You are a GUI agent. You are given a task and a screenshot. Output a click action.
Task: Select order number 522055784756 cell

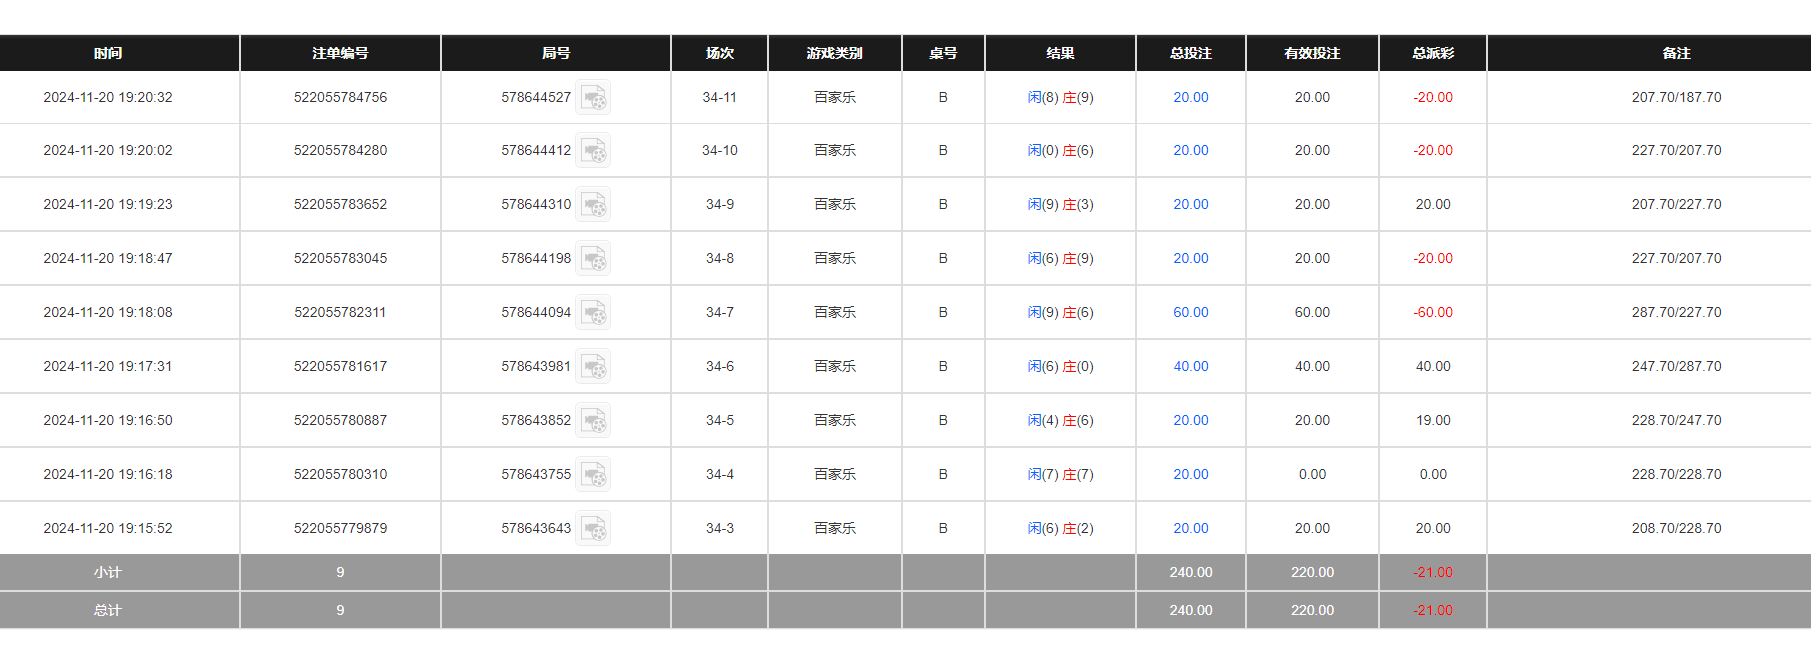[340, 97]
